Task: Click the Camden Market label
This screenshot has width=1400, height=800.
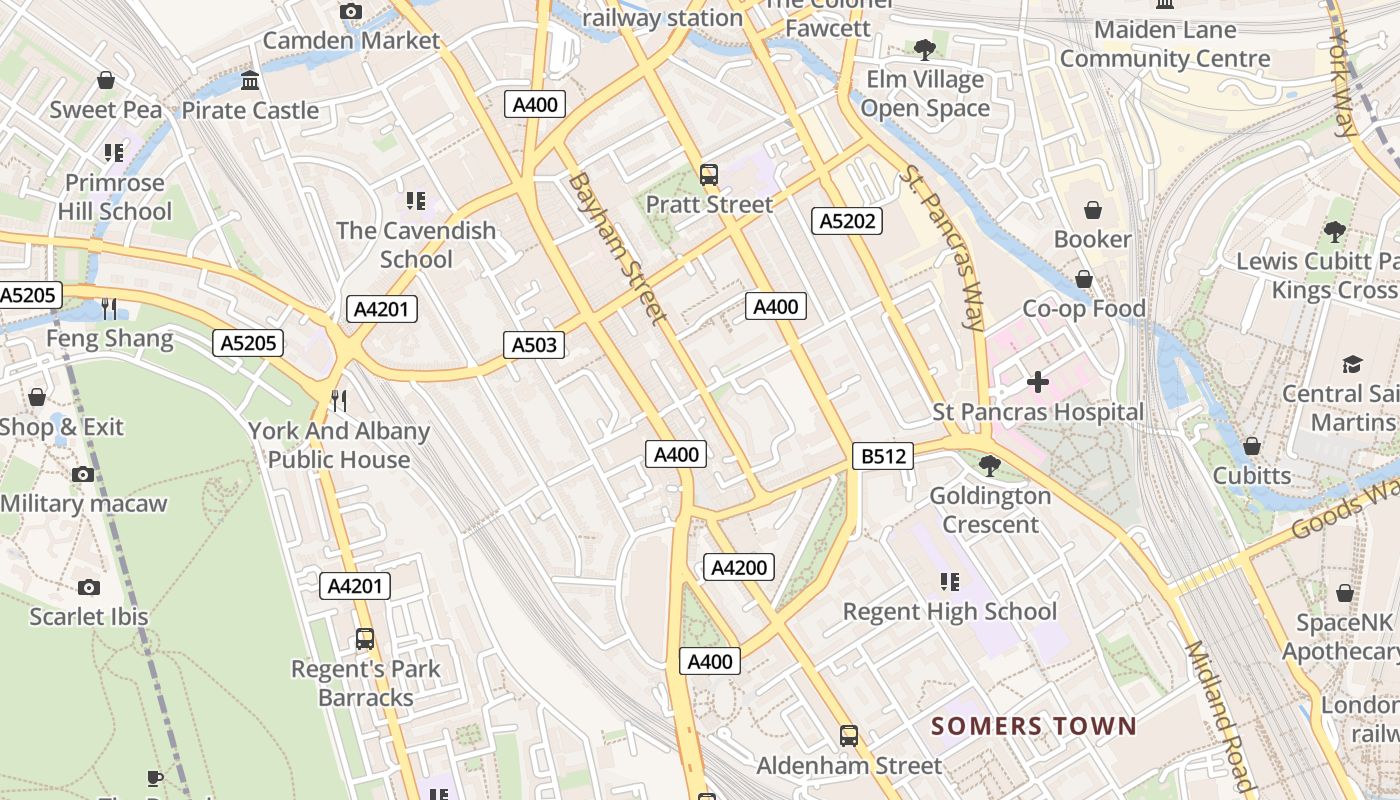Action: pos(351,41)
